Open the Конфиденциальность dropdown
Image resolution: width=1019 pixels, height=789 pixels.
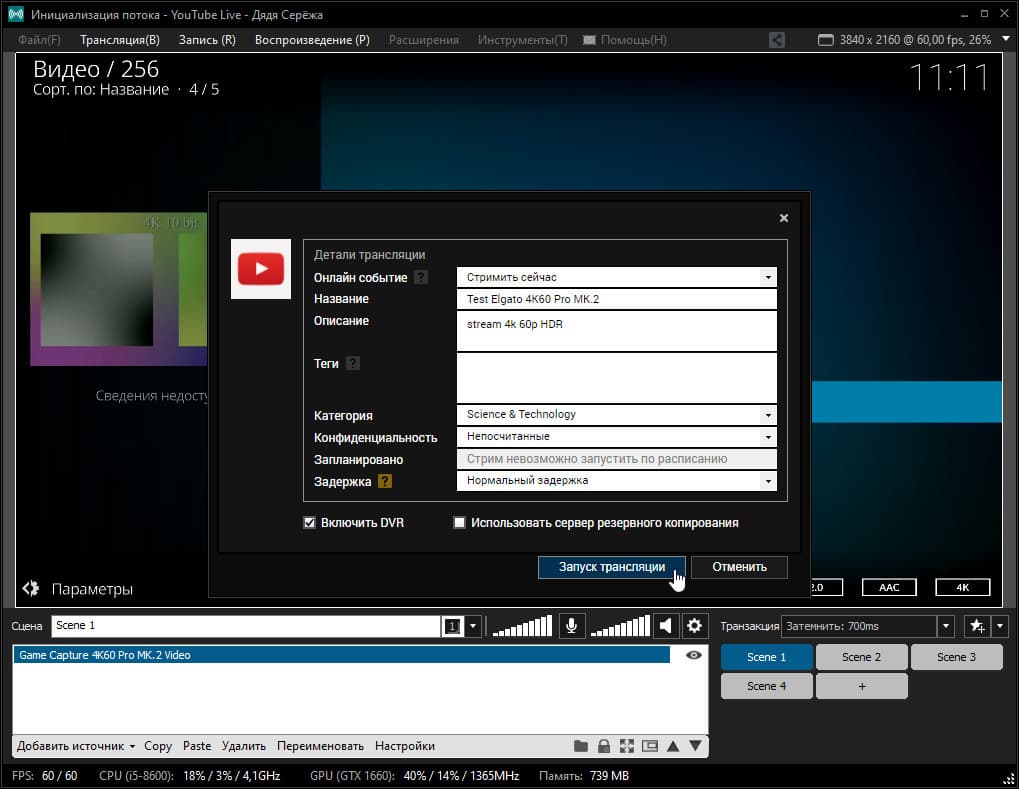(x=767, y=437)
